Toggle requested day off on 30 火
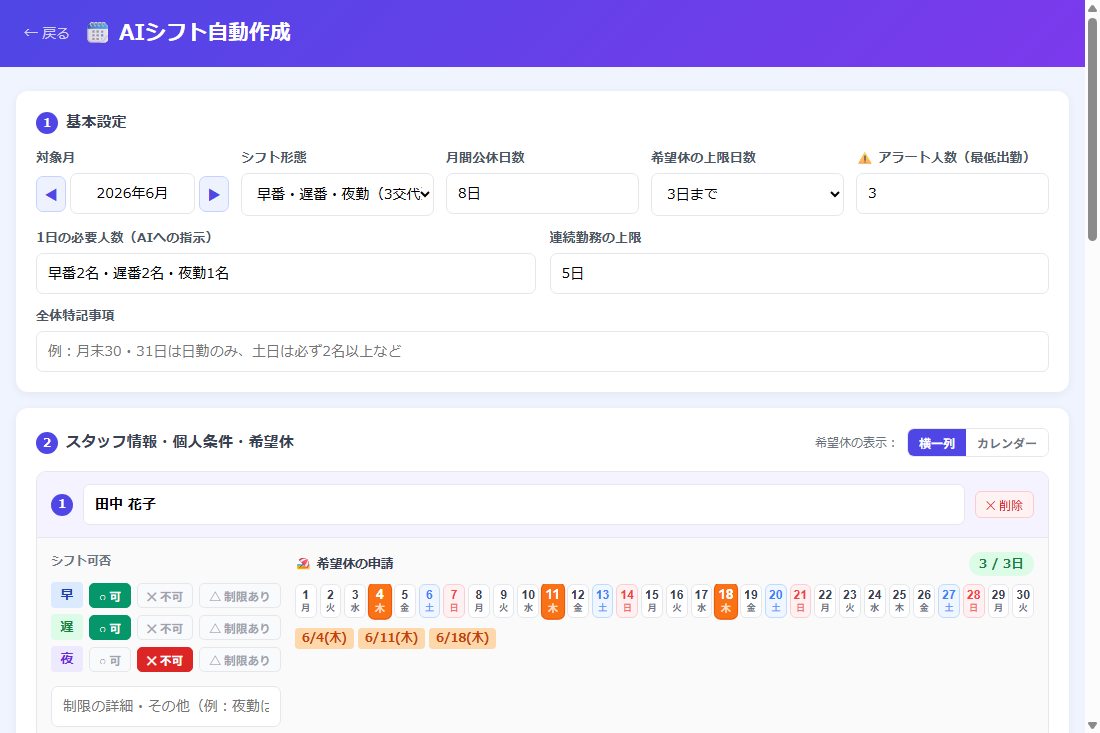 1023,601
